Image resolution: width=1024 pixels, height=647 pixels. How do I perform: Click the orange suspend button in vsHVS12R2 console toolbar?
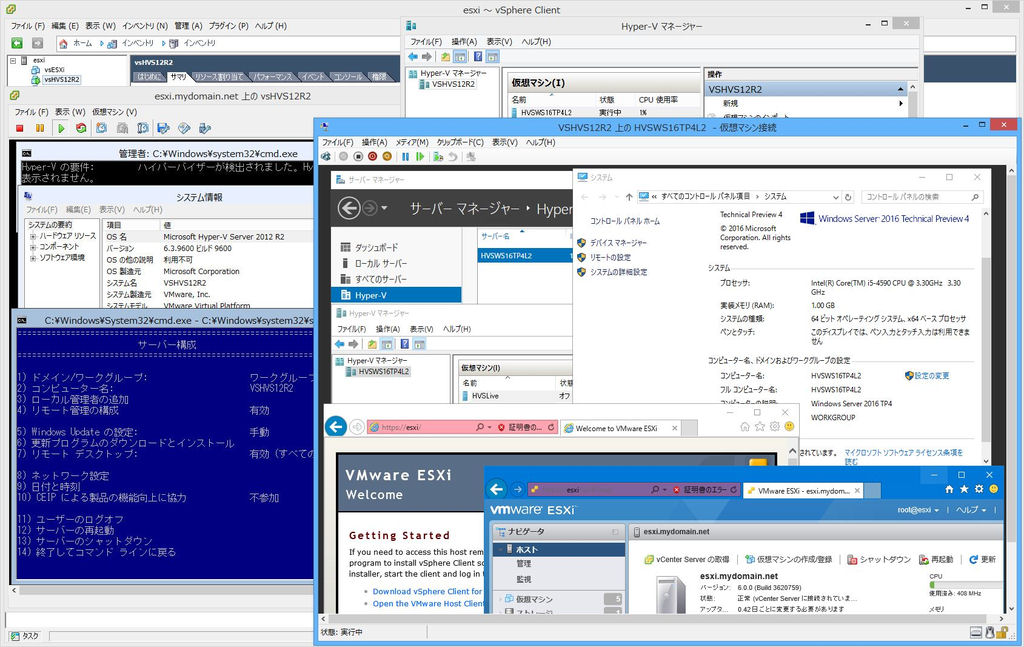[40, 129]
